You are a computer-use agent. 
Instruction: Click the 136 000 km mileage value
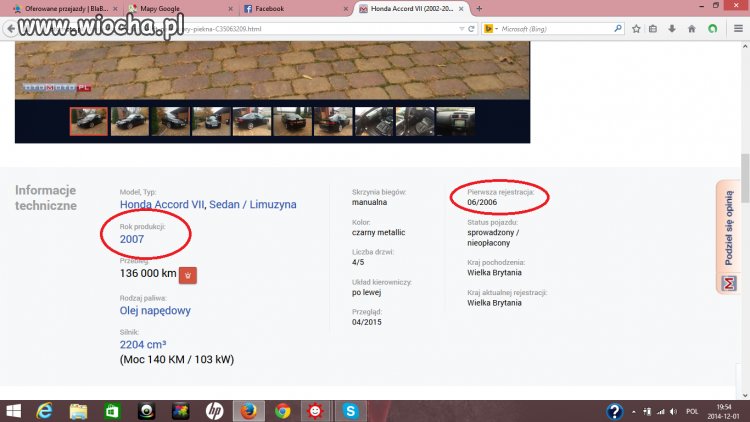148,273
